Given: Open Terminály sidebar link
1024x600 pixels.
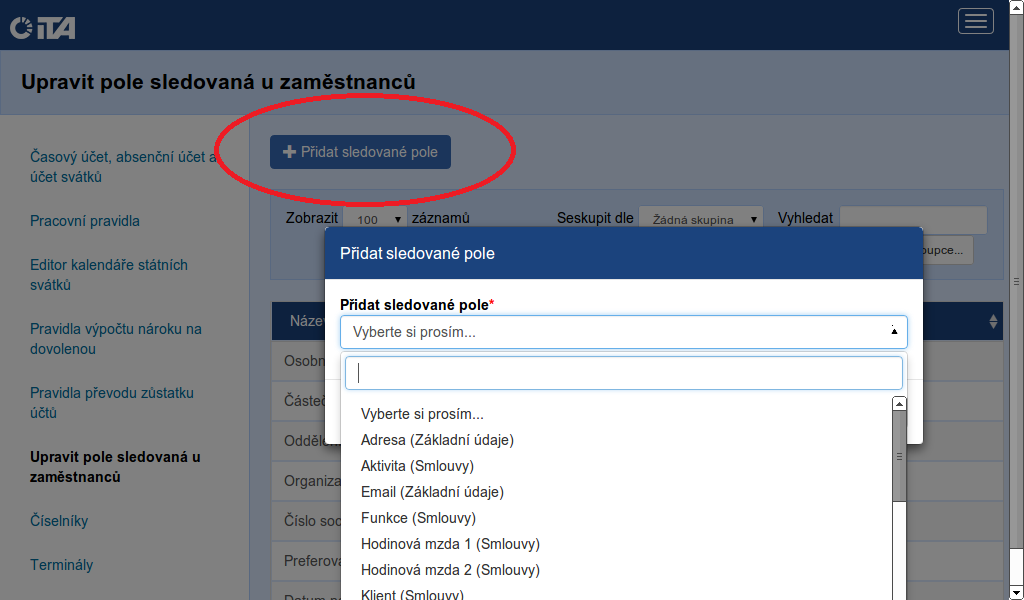Looking at the screenshot, I should click(61, 565).
